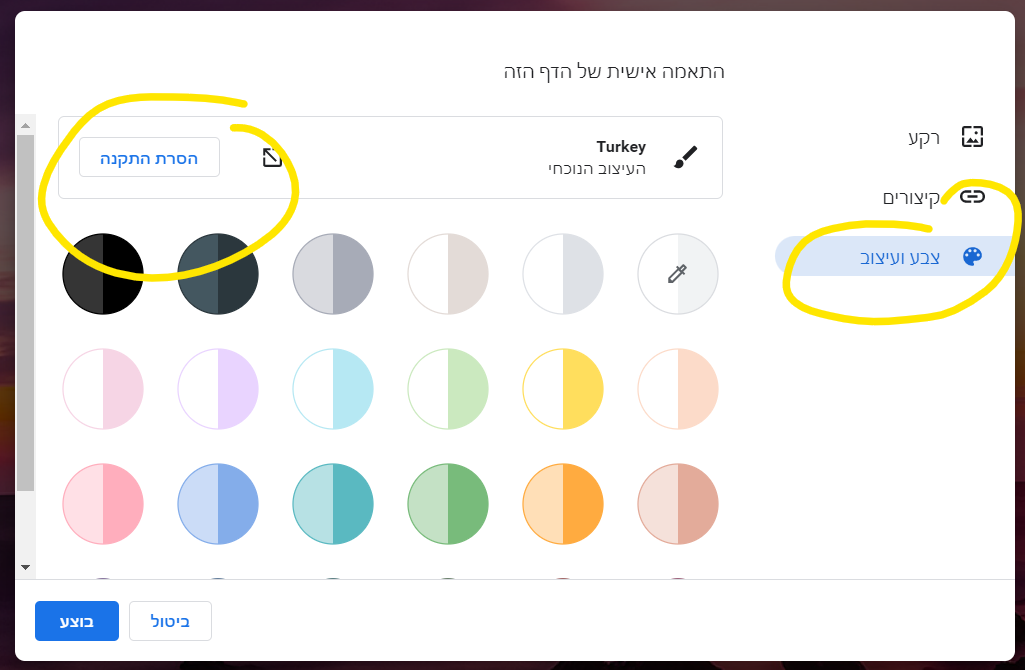
Task: Switch to the קיצורים (Shortcuts) tab
Action: coord(911,197)
